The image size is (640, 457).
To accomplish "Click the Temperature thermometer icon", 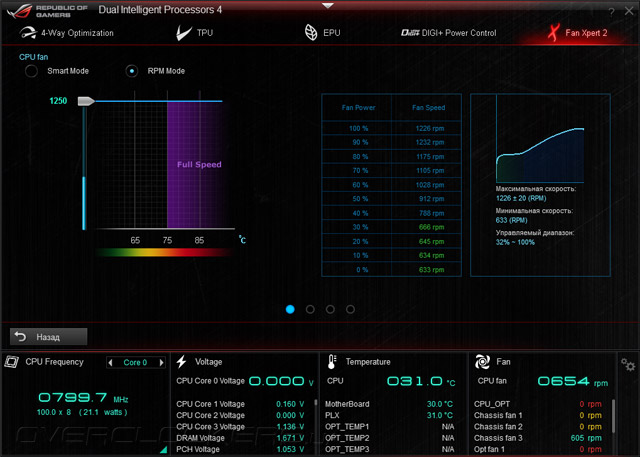I will tap(332, 362).
